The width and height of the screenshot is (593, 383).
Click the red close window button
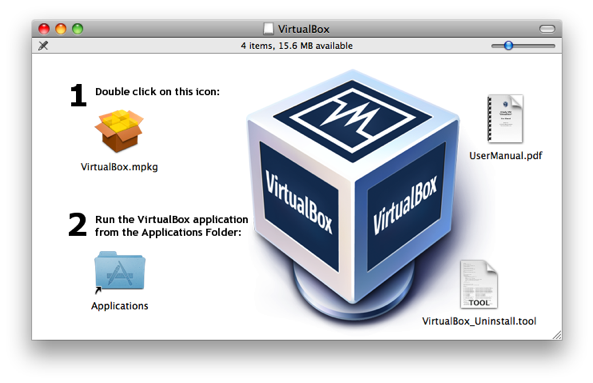point(44,29)
